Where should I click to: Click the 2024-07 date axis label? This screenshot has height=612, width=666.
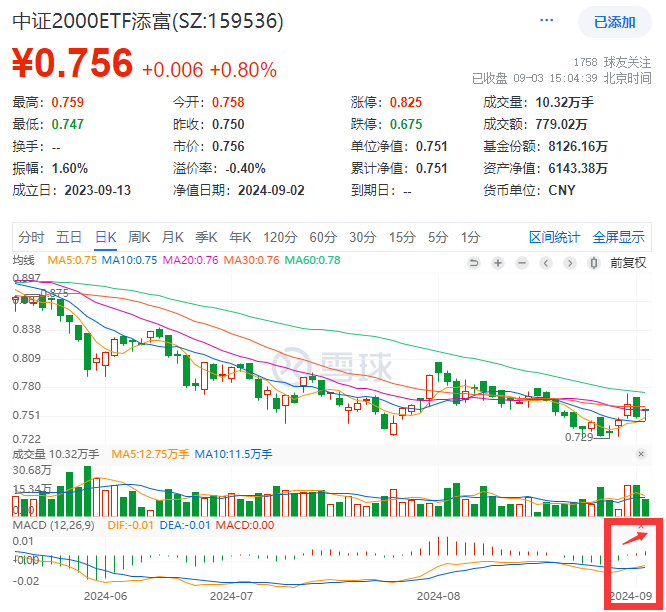click(231, 596)
